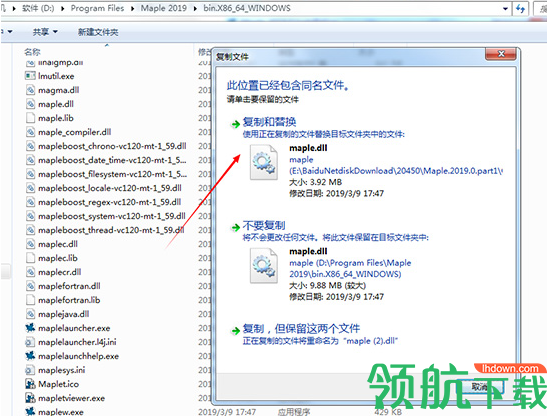
Task: Click the lmutil.exe file icon
Action: click(30, 76)
